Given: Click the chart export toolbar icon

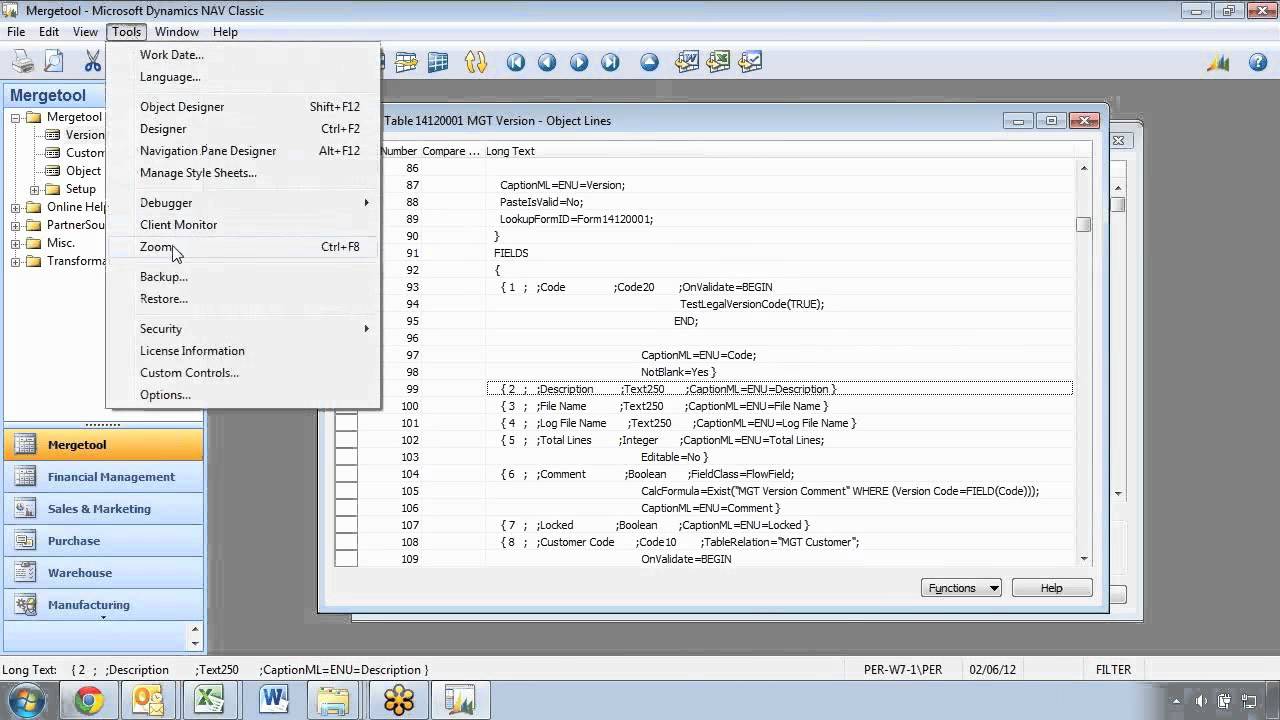Looking at the screenshot, I should 750,62.
